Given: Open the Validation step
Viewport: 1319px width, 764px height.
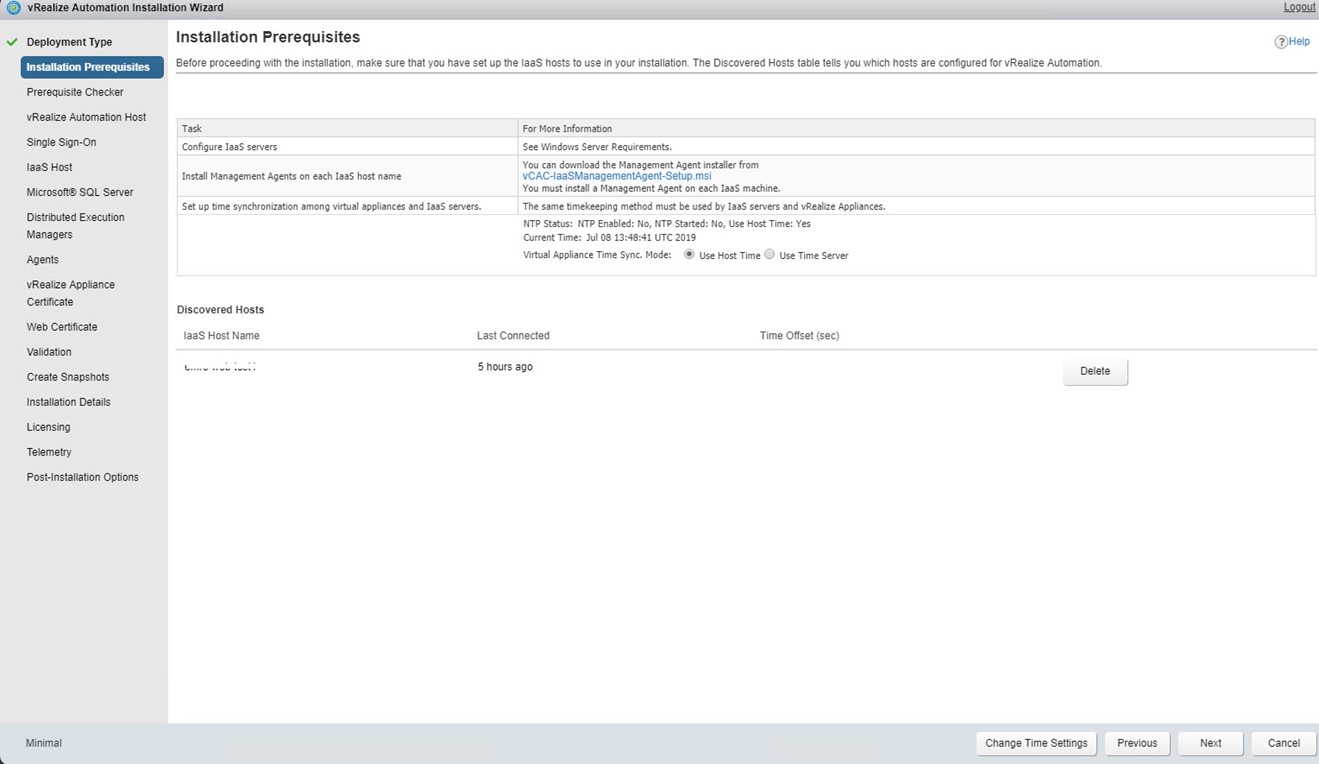Looking at the screenshot, I should pos(49,352).
